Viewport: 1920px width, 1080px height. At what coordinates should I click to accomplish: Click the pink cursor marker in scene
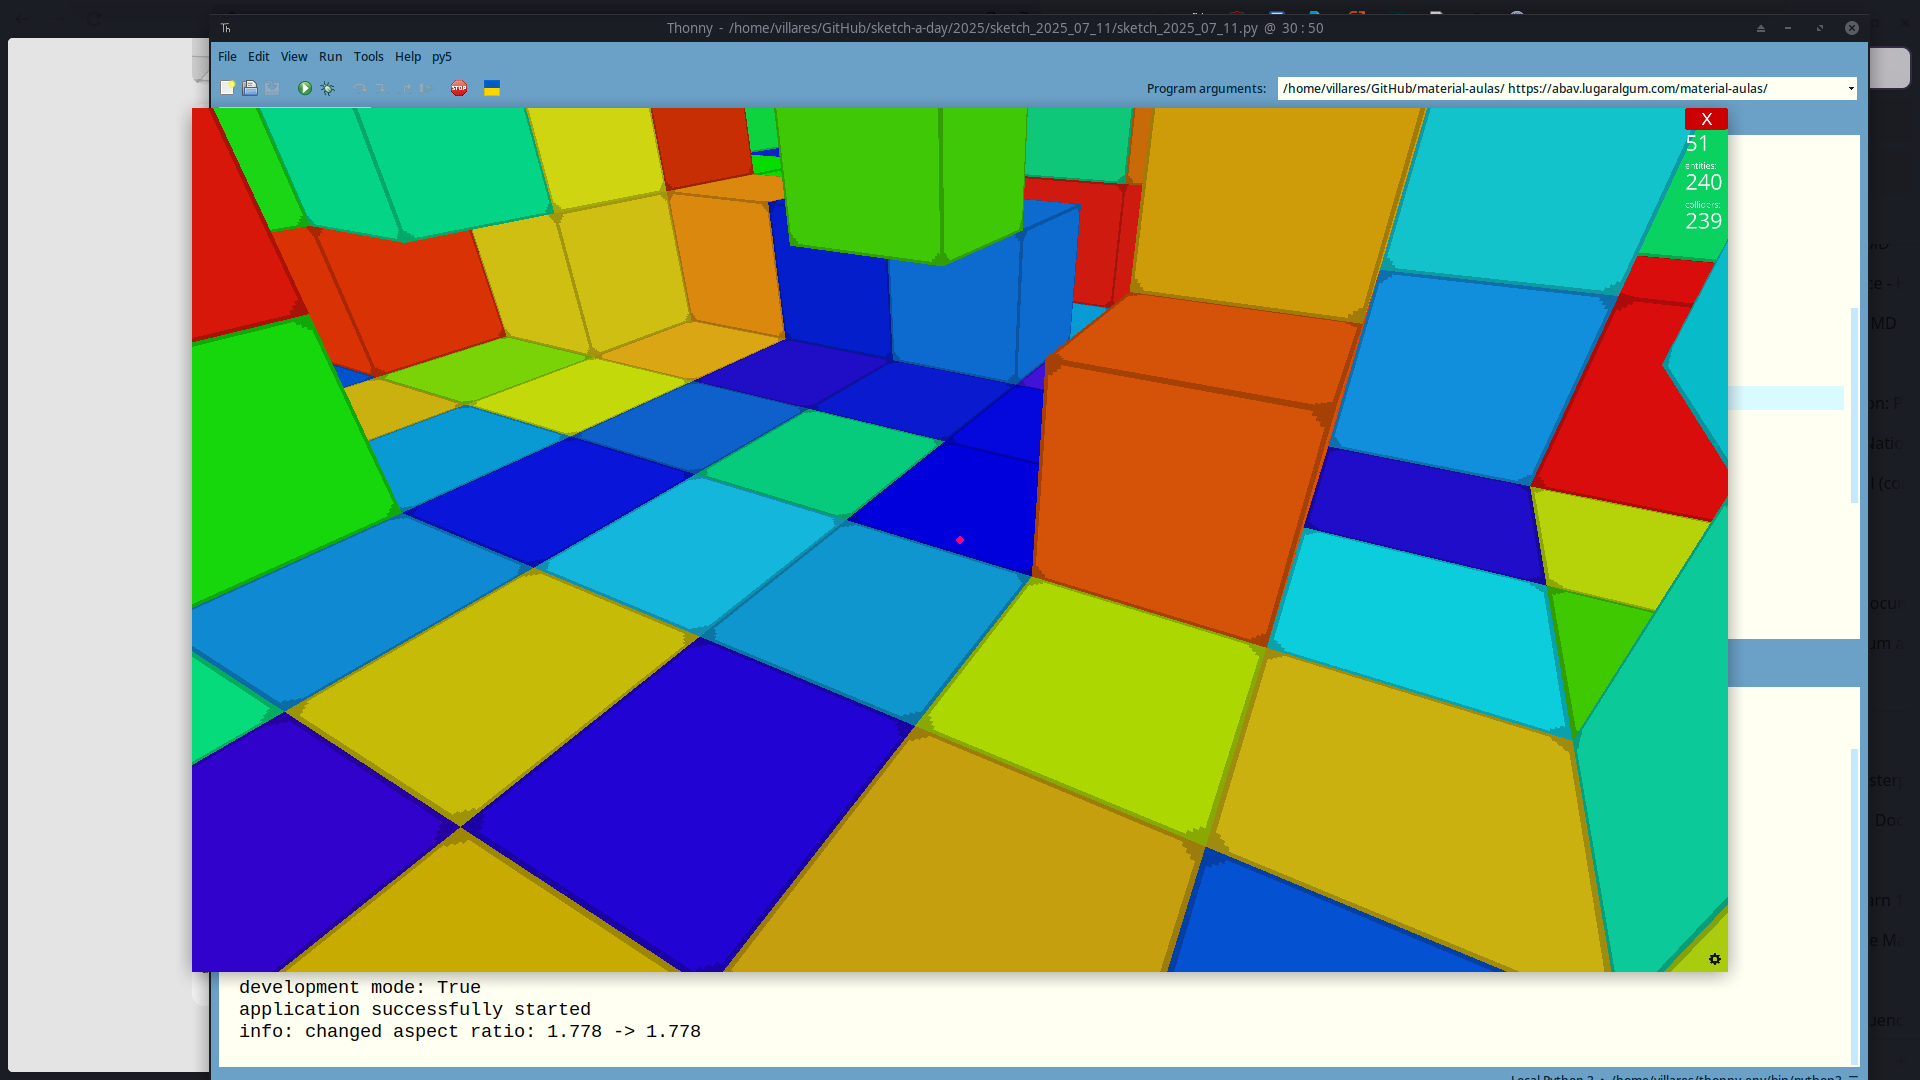pos(960,540)
